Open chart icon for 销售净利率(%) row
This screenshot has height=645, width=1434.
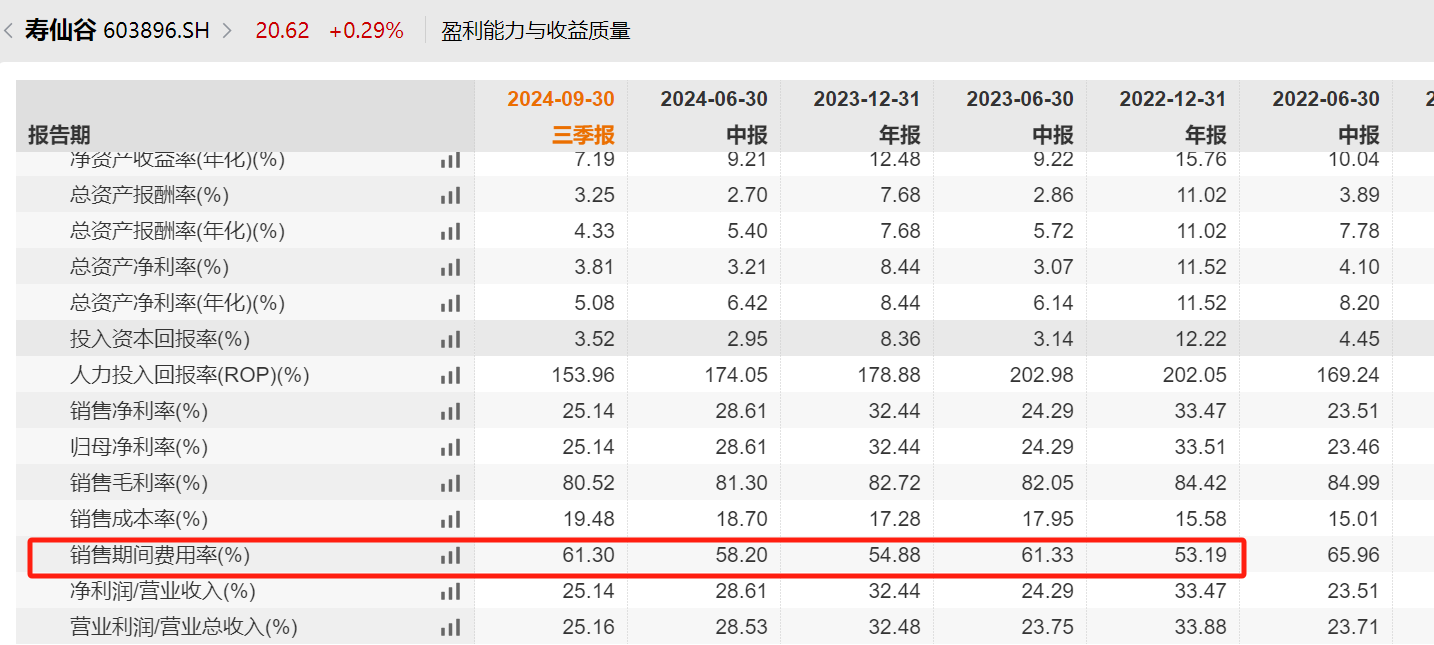click(450, 411)
